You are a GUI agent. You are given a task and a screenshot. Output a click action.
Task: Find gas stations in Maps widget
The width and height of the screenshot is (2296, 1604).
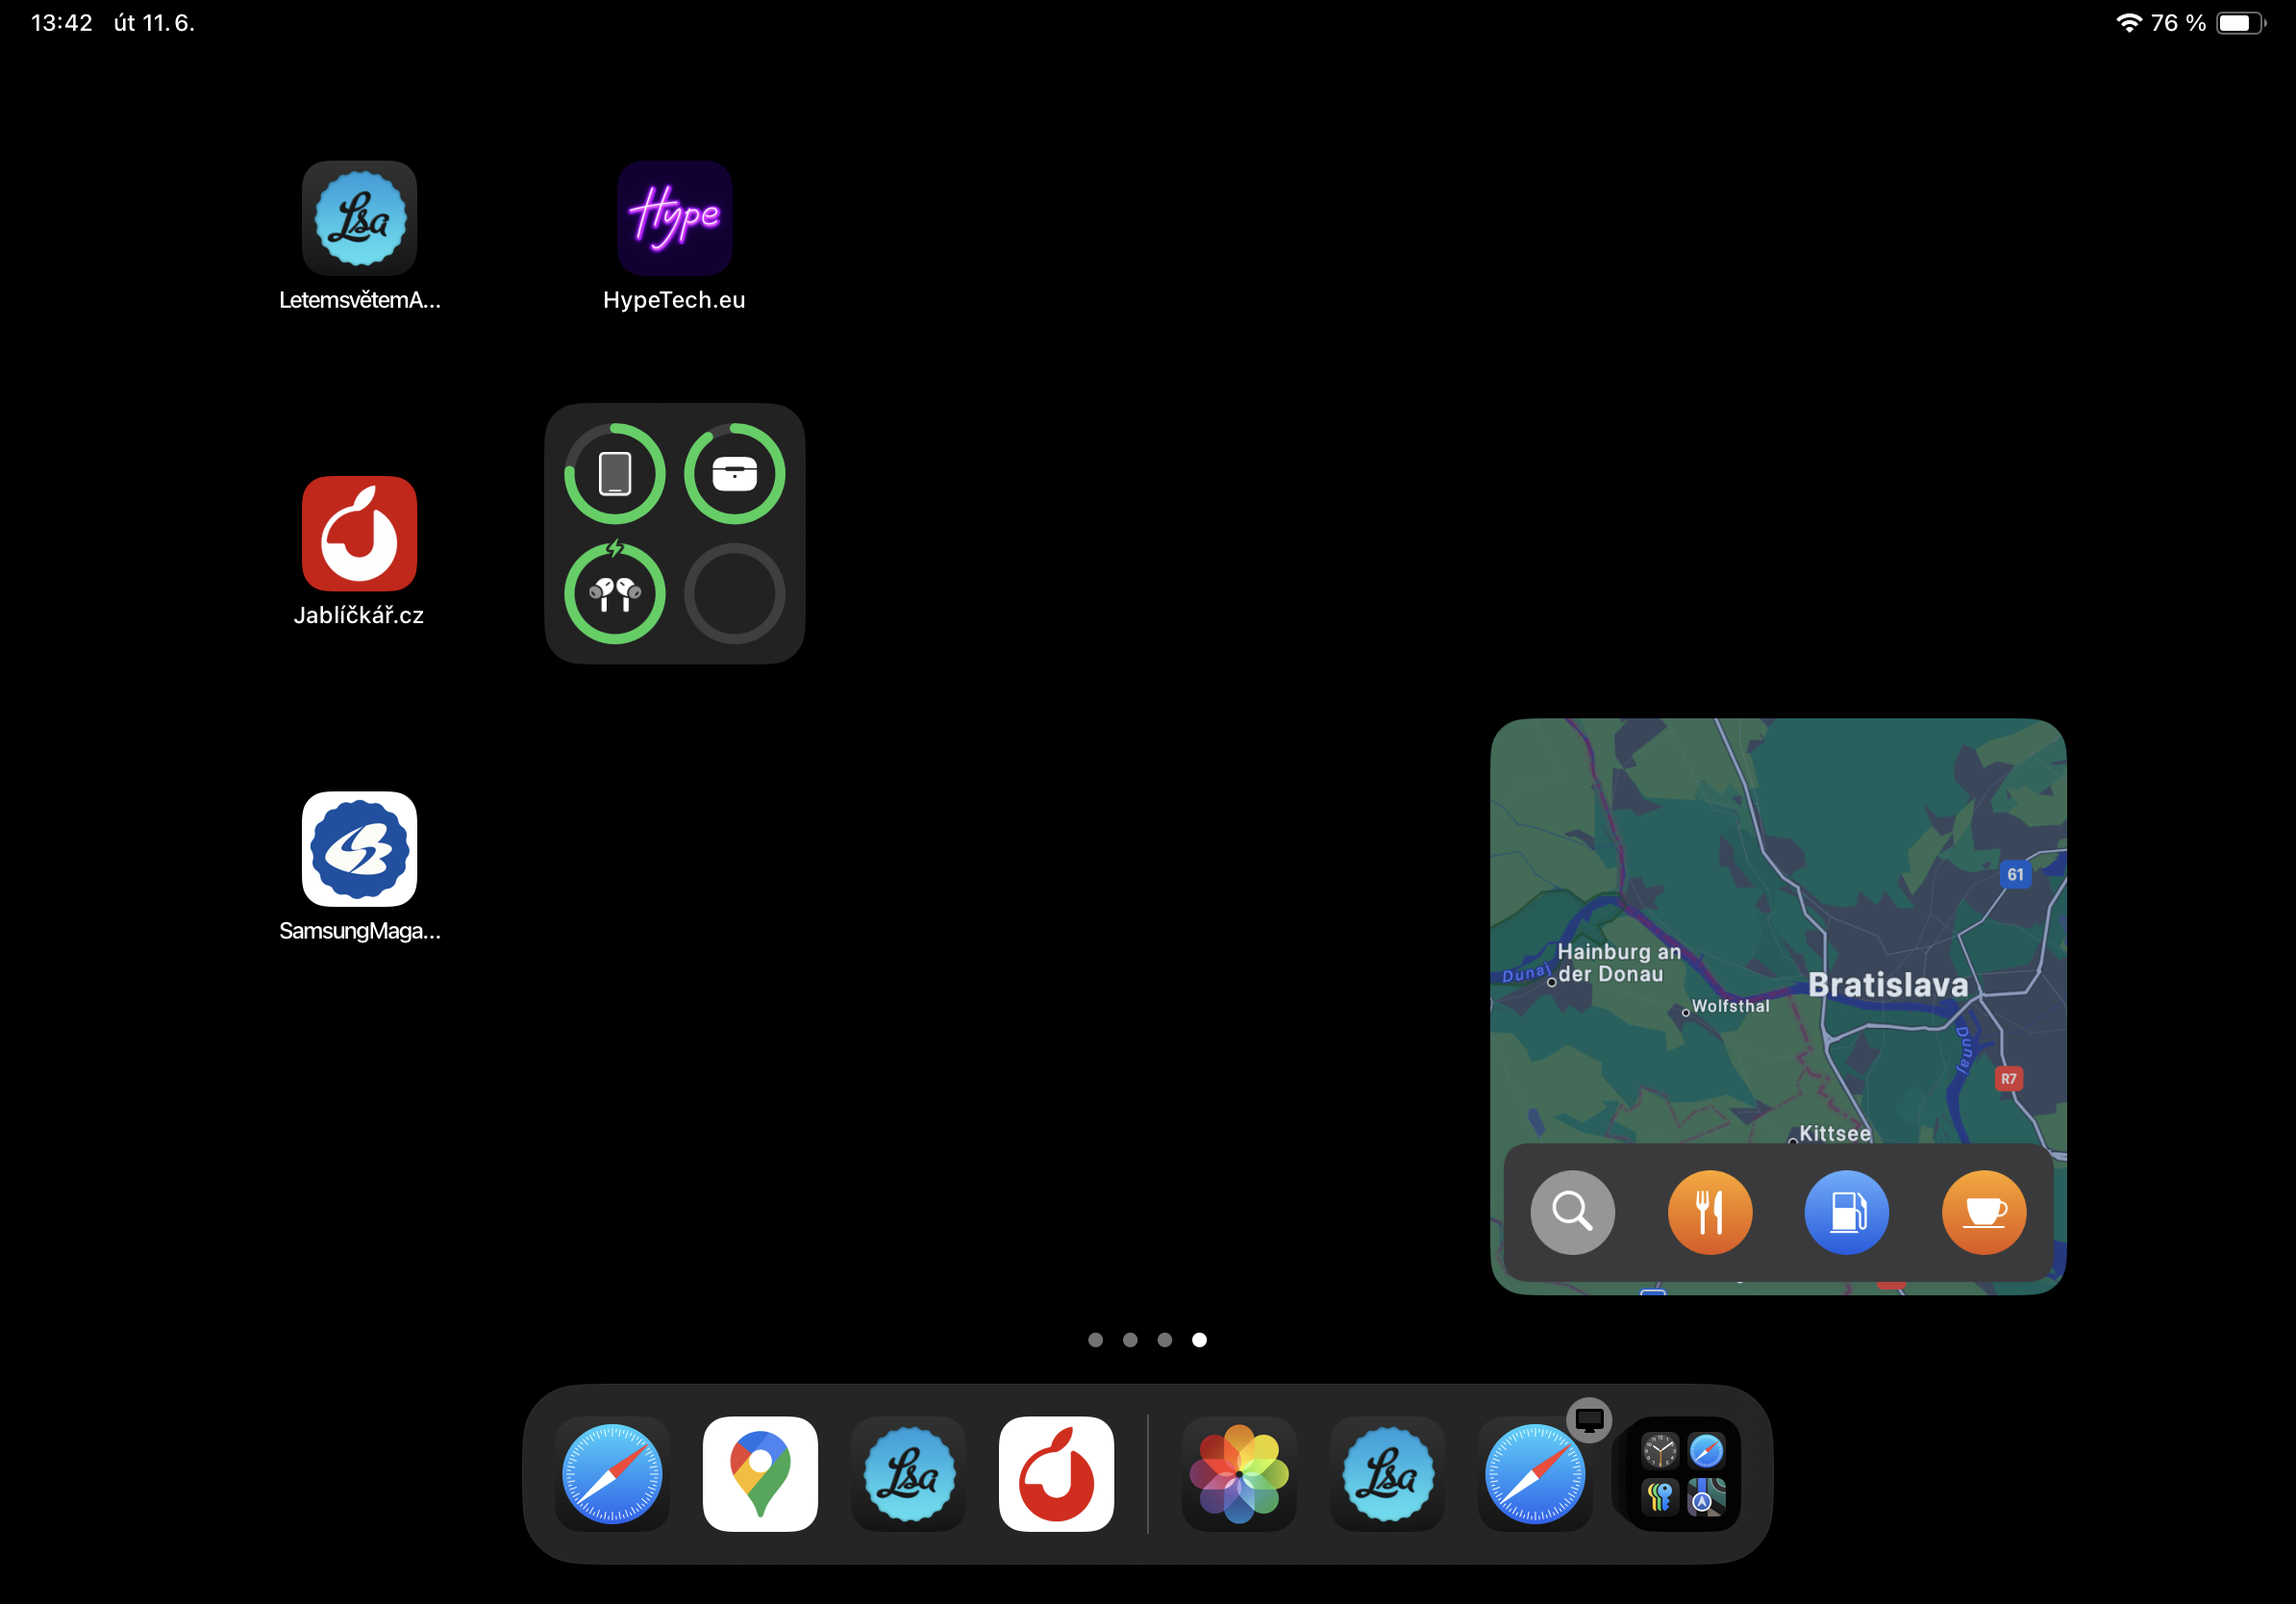pyautogui.click(x=1846, y=1212)
